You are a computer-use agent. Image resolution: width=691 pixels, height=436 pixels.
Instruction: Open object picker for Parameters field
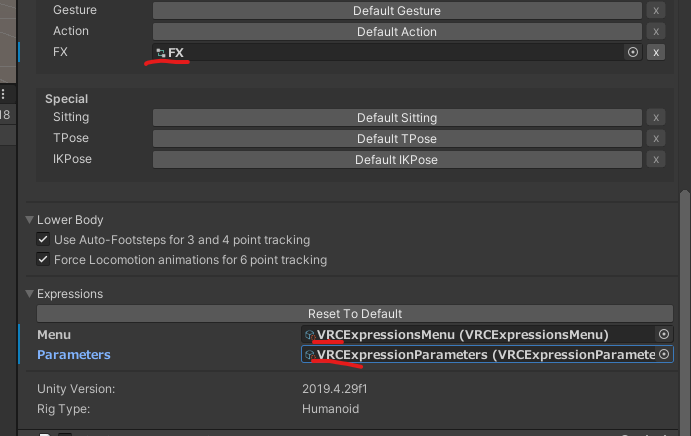pos(664,354)
